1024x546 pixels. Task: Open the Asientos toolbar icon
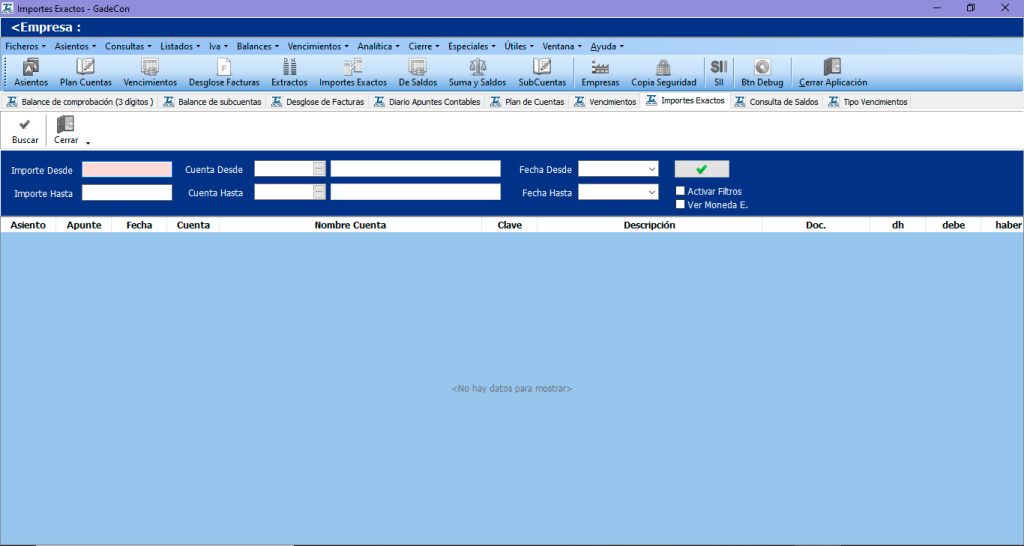(31, 68)
